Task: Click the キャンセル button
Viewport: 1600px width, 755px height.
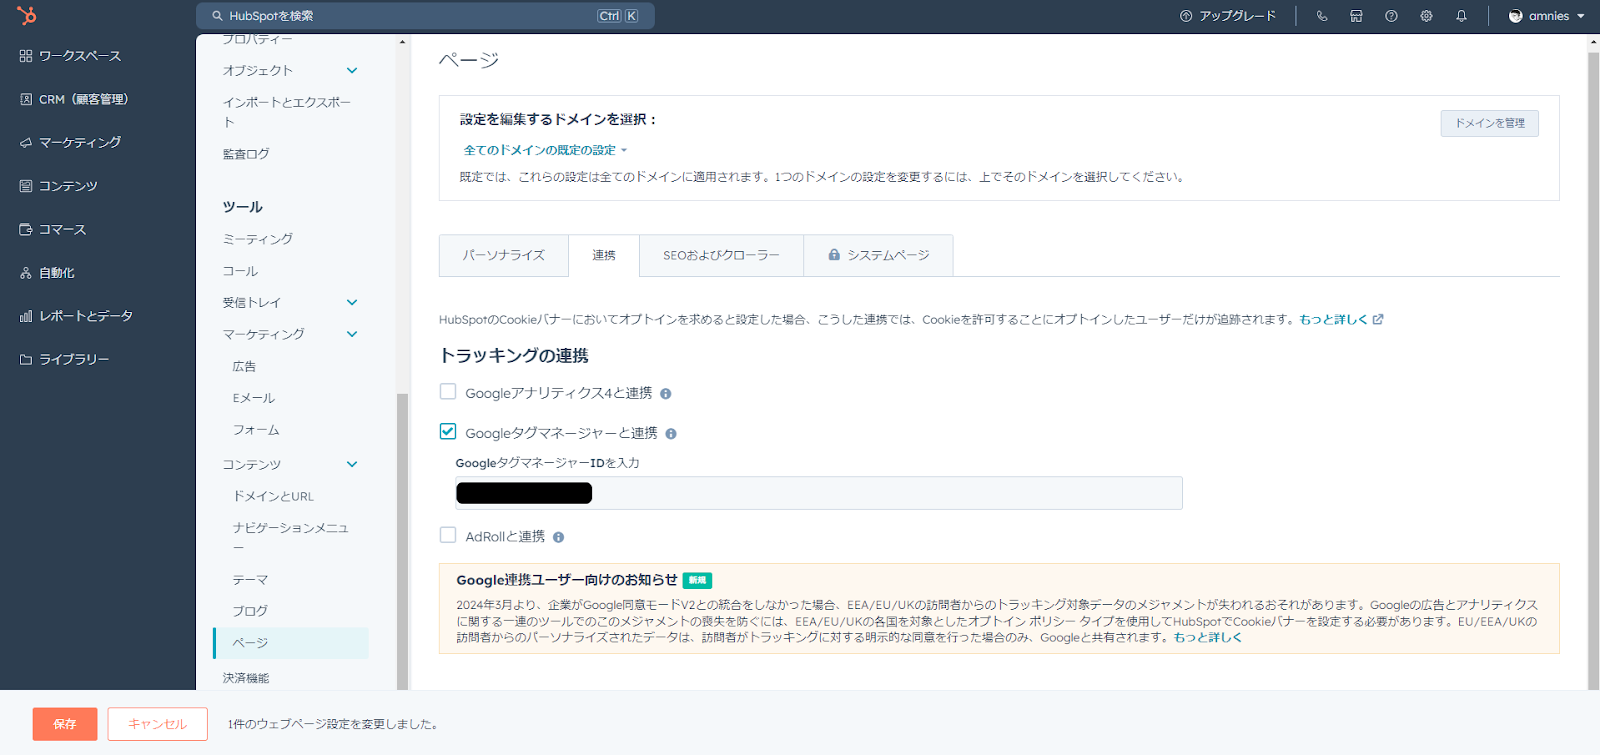Action: (x=158, y=724)
